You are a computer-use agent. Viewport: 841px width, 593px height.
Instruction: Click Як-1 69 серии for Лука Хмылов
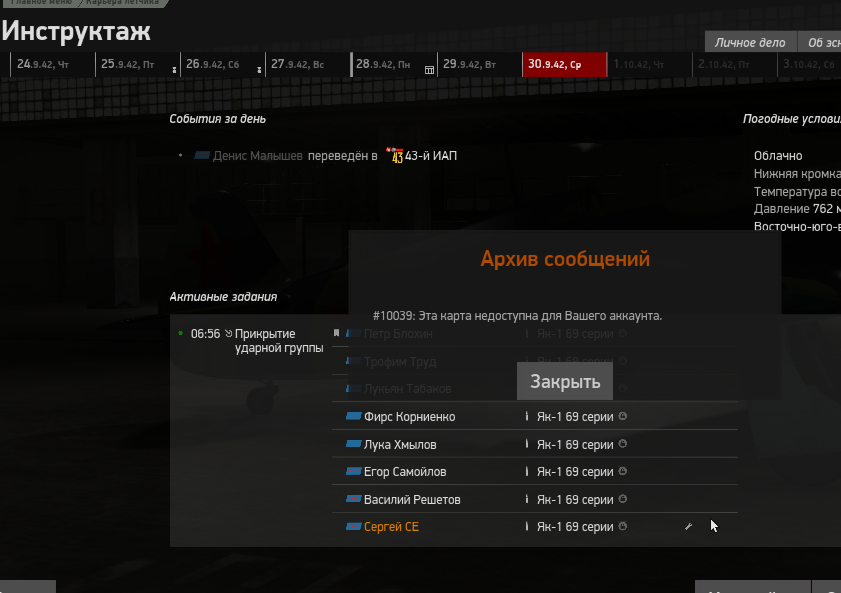575,444
